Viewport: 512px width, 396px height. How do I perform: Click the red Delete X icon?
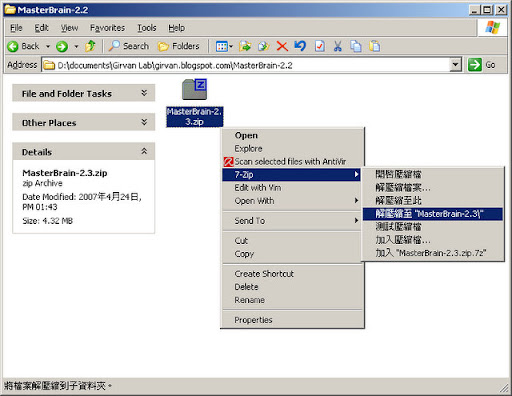(x=282, y=46)
